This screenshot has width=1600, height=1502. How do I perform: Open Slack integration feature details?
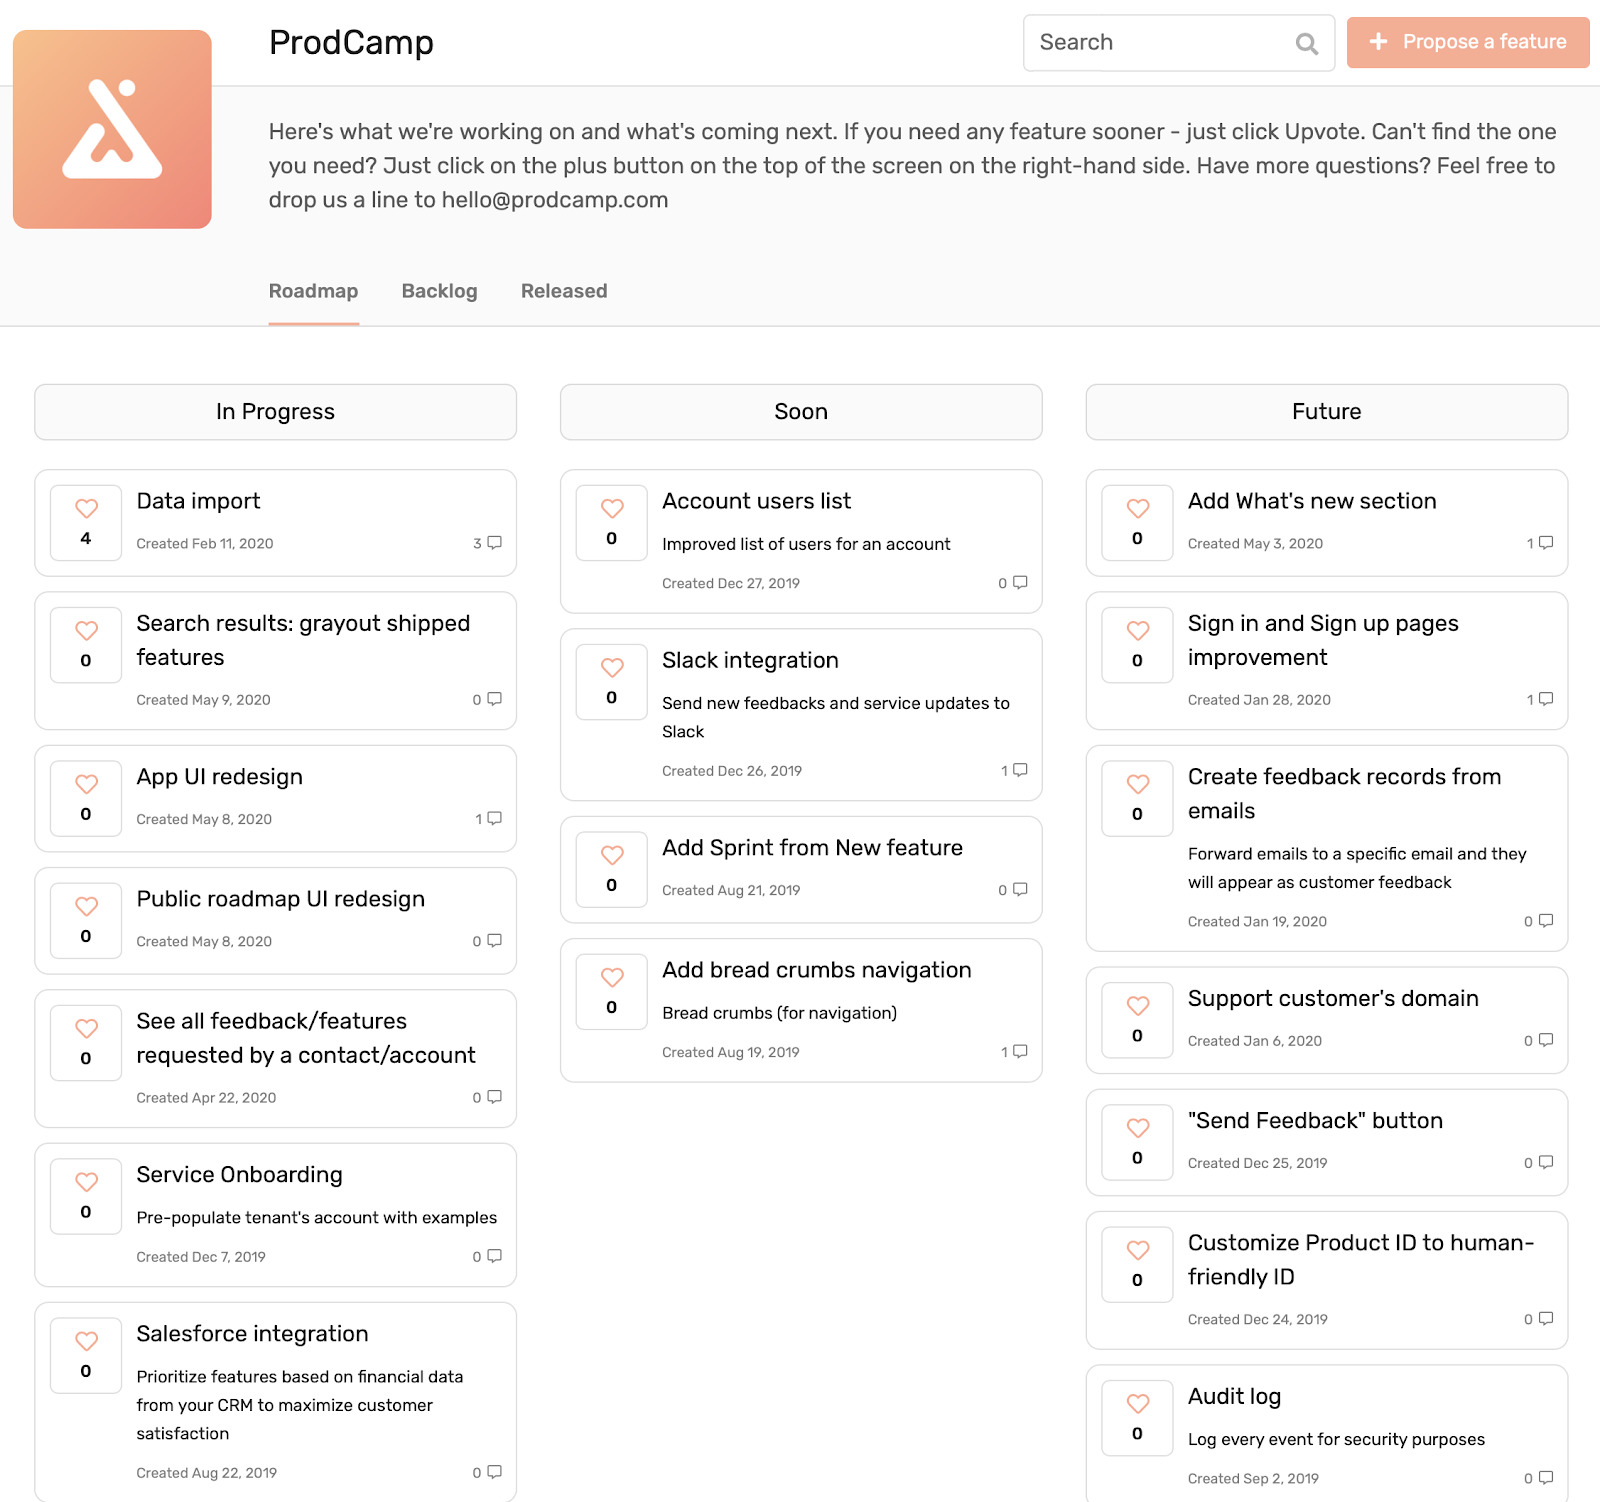[x=750, y=660]
